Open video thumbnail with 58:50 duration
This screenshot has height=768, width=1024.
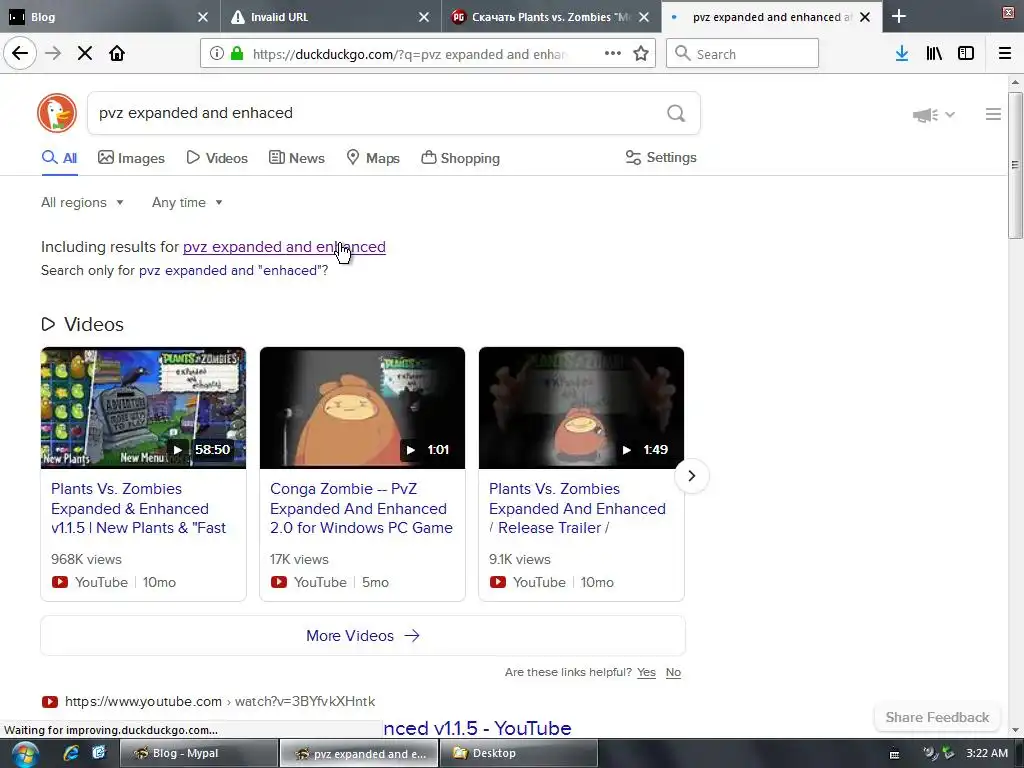(143, 408)
